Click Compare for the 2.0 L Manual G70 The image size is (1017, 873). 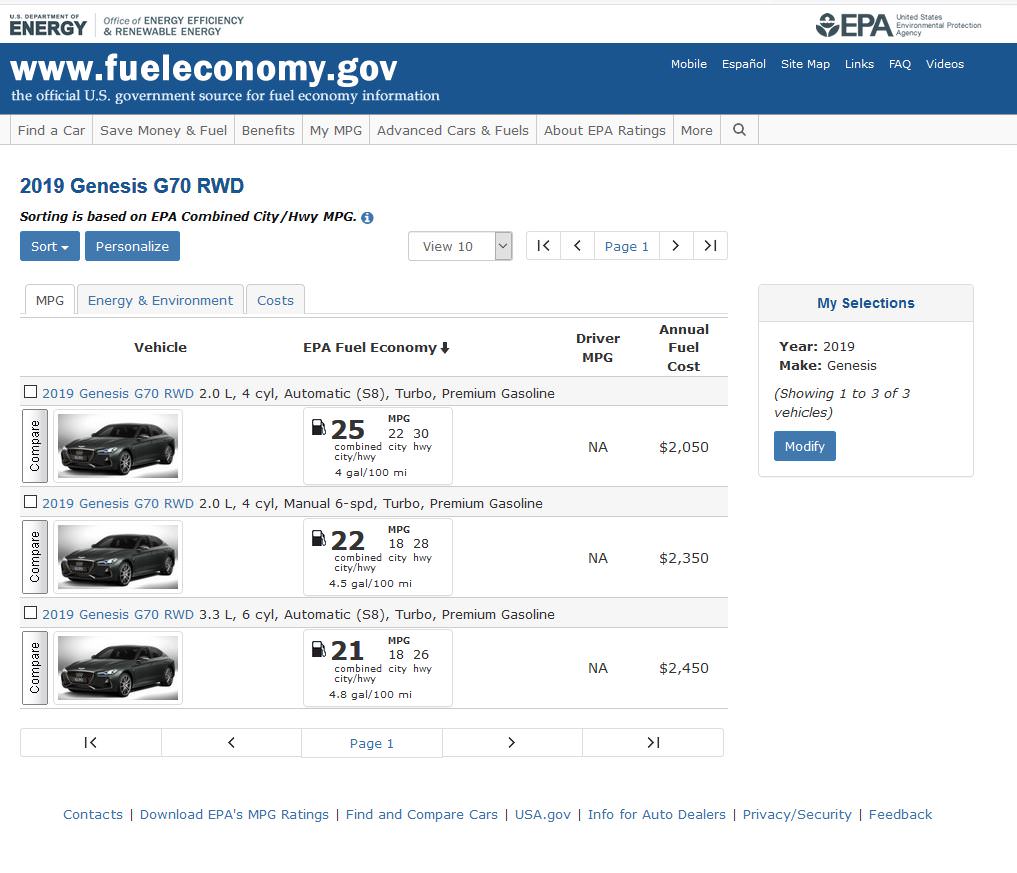35,557
